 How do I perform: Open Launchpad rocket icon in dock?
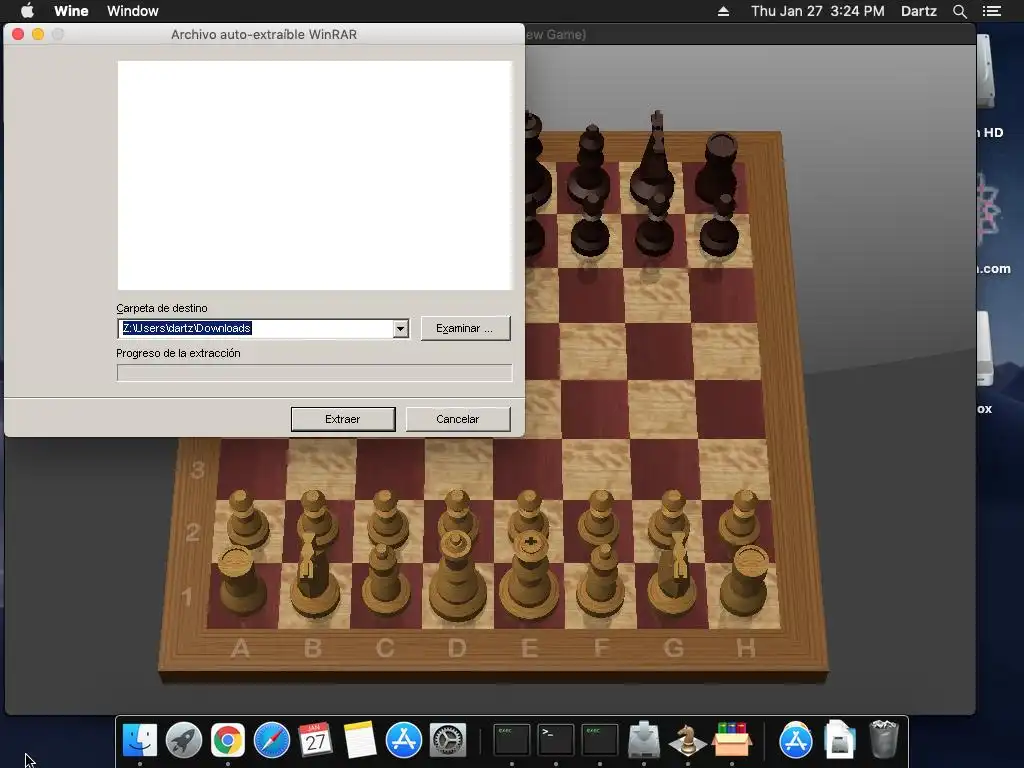point(184,740)
